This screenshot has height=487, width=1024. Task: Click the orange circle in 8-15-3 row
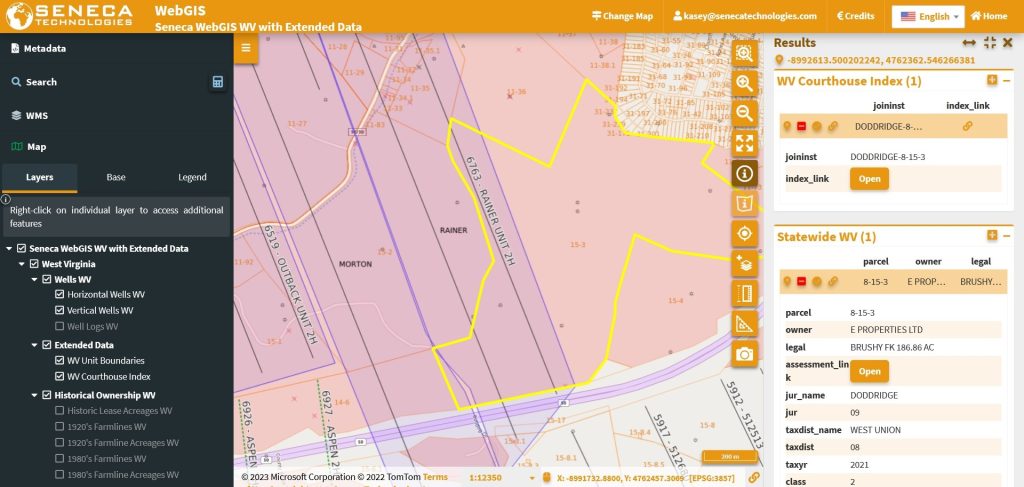[x=816, y=281]
